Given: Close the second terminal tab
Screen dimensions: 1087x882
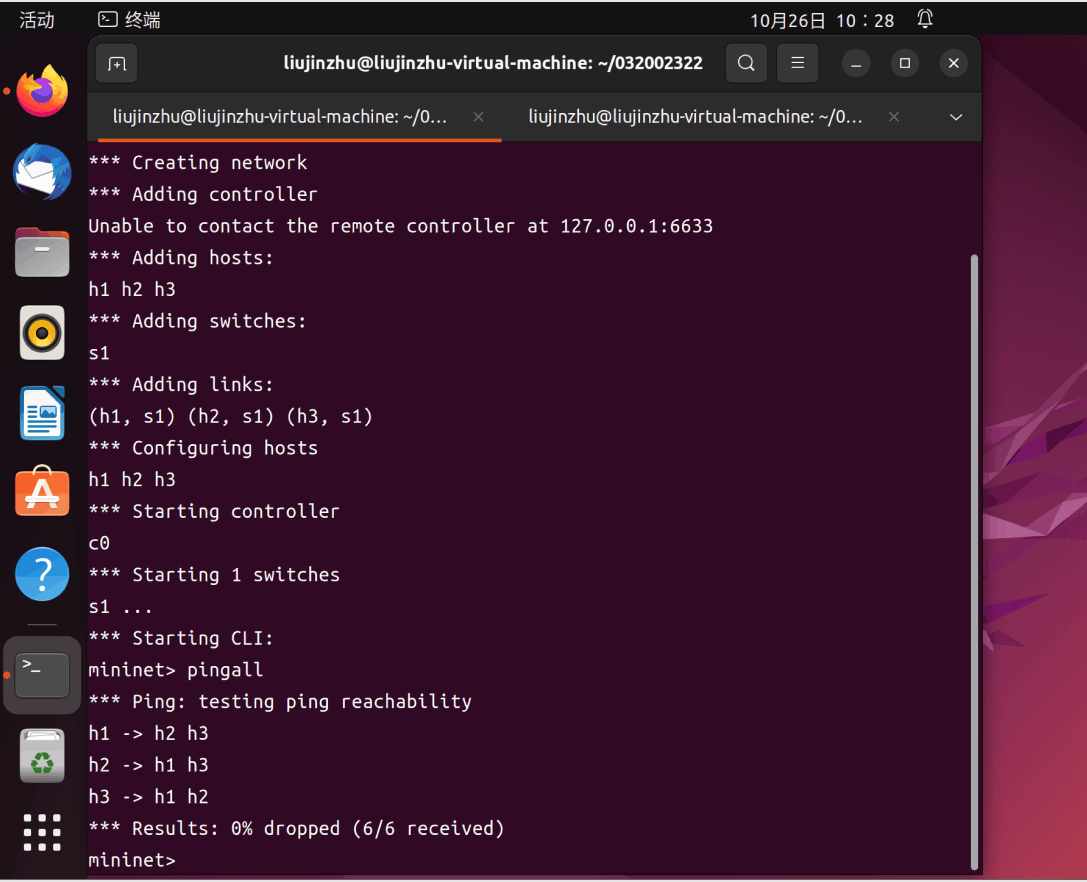Looking at the screenshot, I should click(x=894, y=117).
